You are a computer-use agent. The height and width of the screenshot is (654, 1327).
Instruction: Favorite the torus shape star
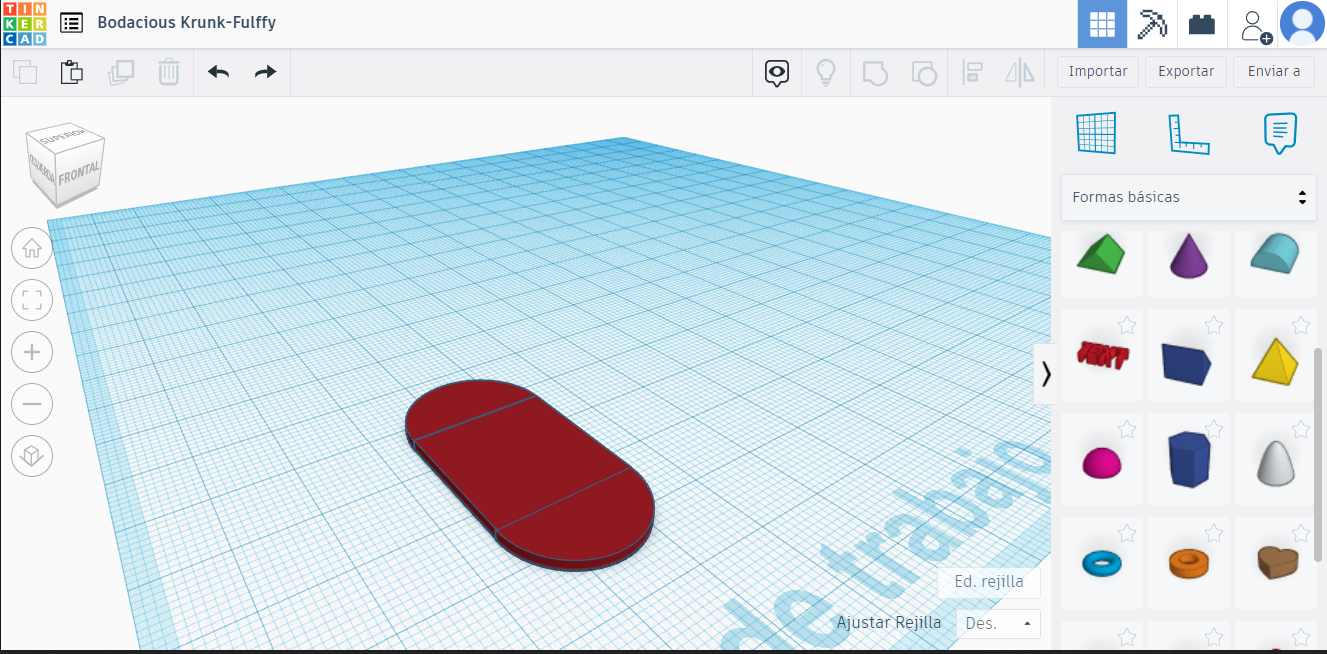click(1126, 533)
